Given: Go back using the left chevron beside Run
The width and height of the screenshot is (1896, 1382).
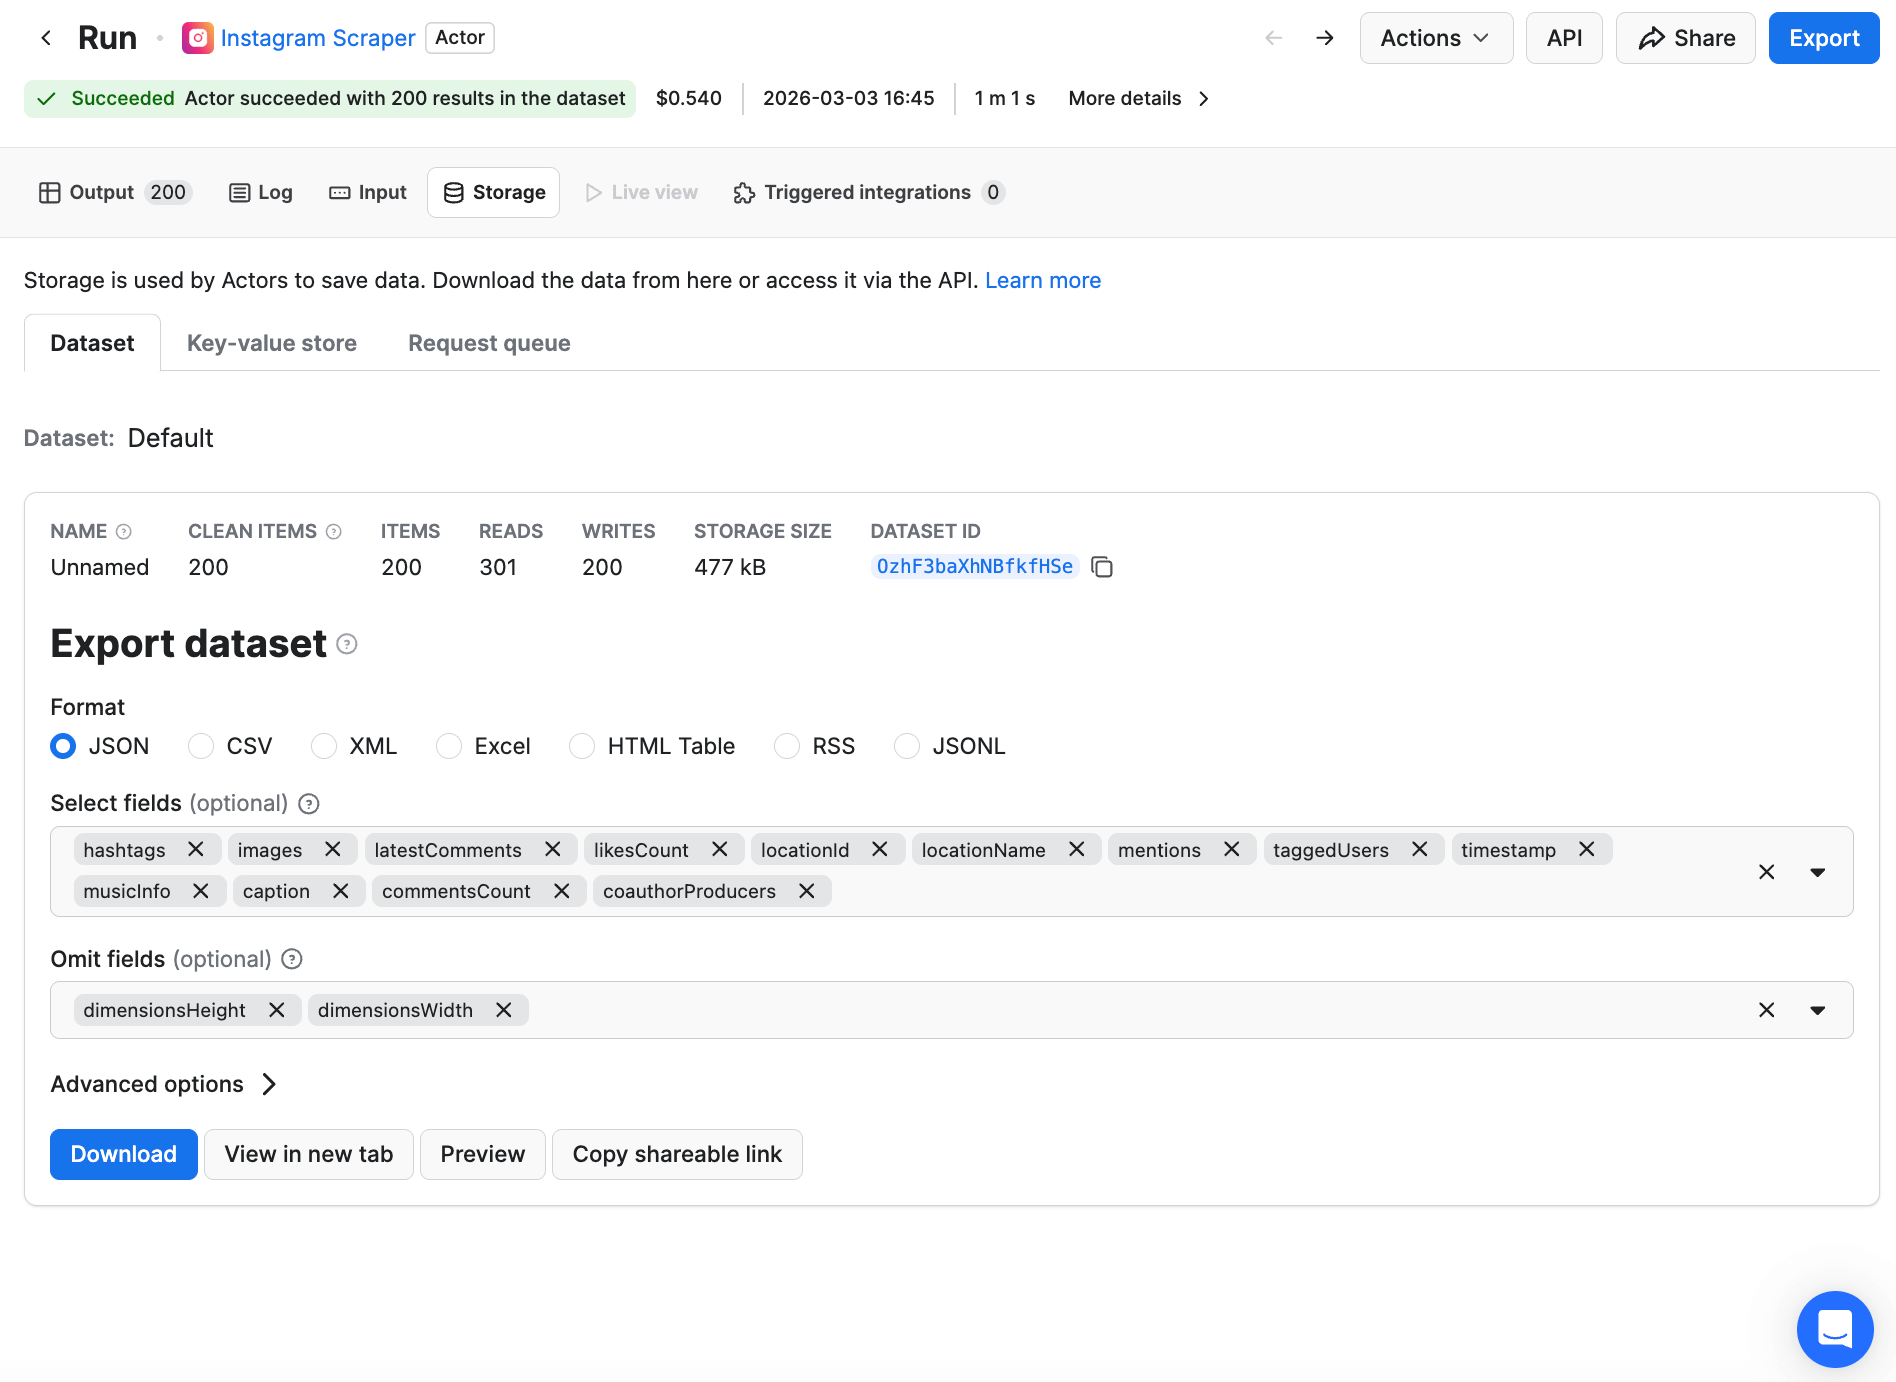Looking at the screenshot, I should click(46, 38).
